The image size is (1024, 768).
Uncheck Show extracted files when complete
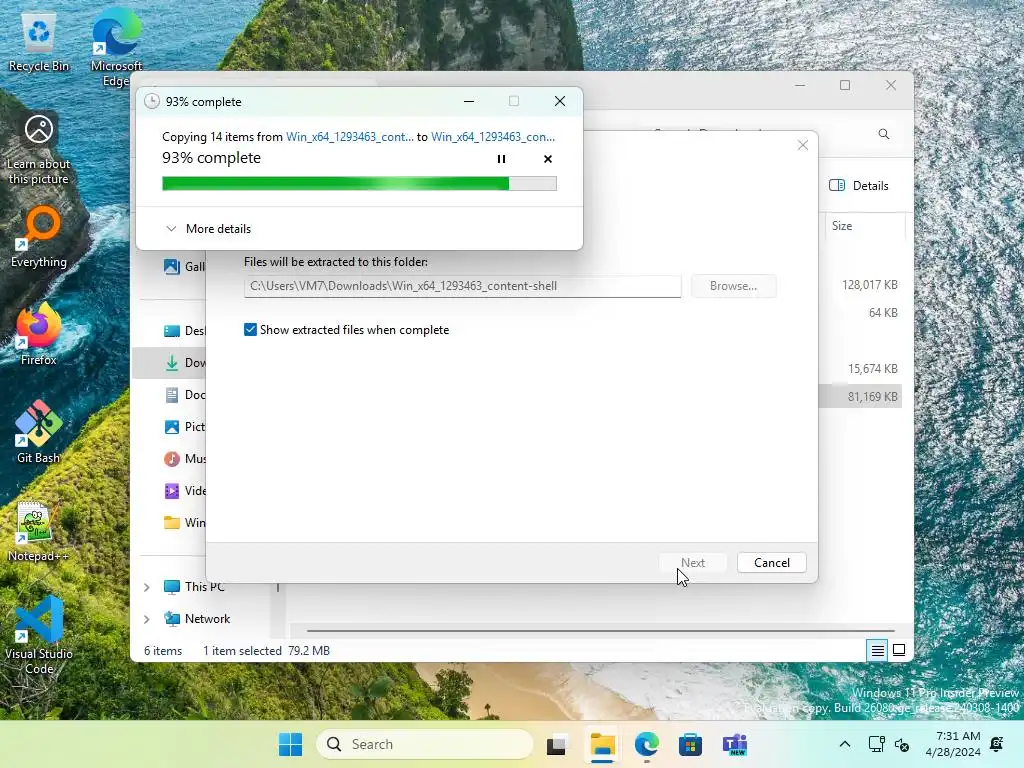(250, 330)
